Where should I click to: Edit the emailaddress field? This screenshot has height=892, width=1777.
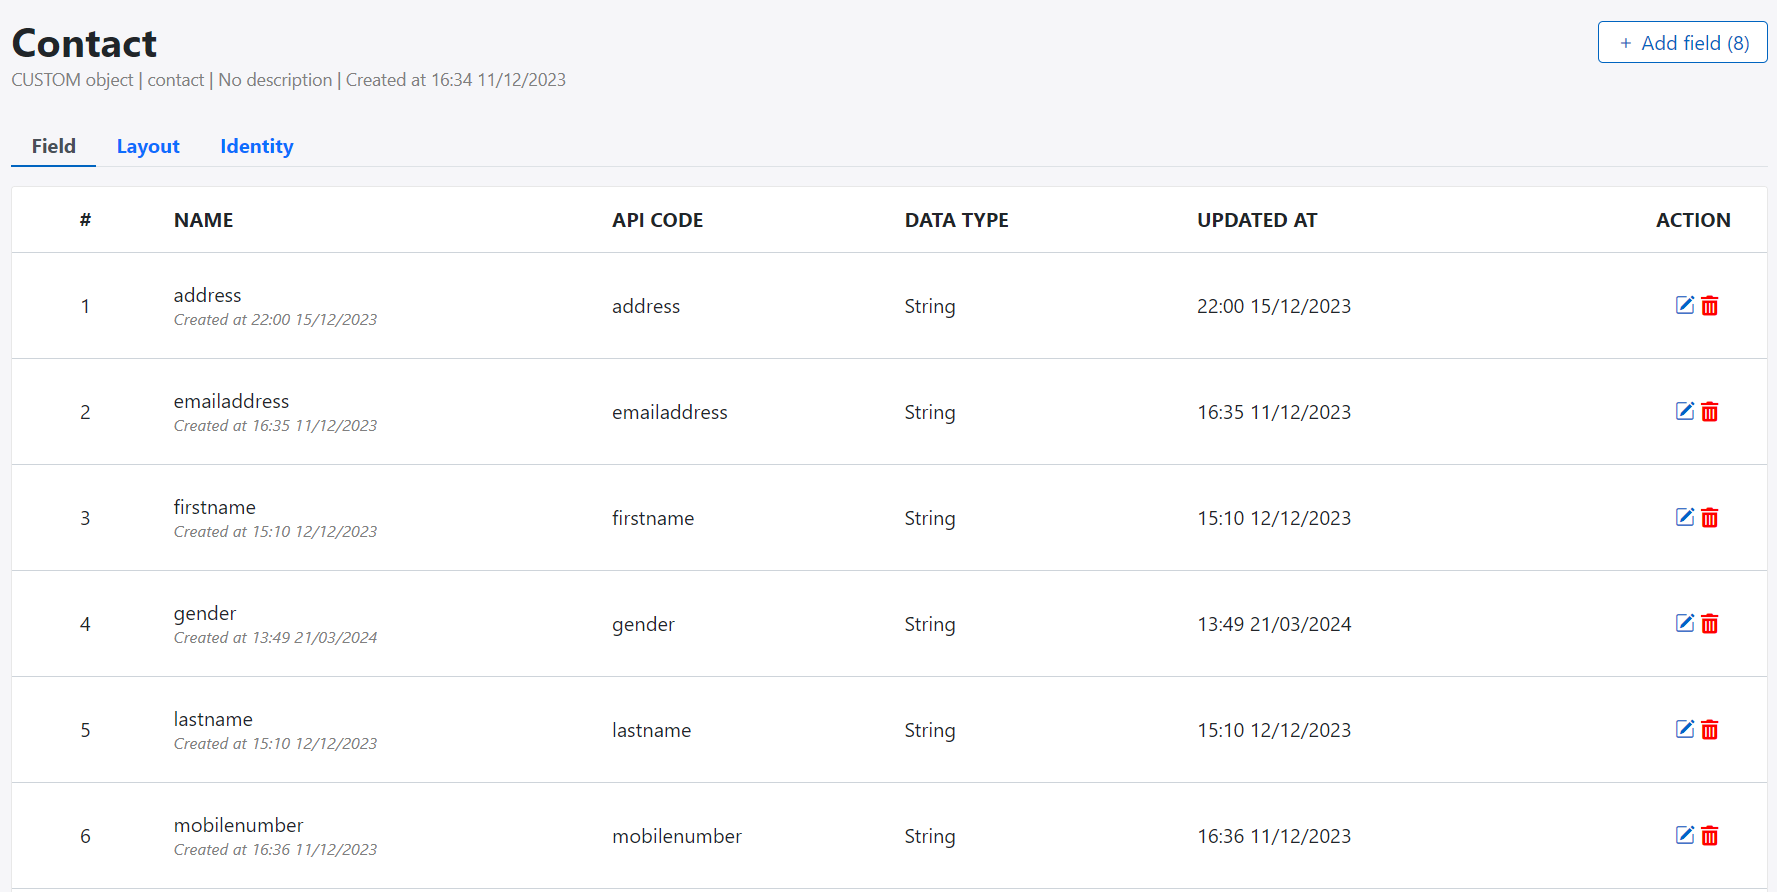tap(1684, 411)
